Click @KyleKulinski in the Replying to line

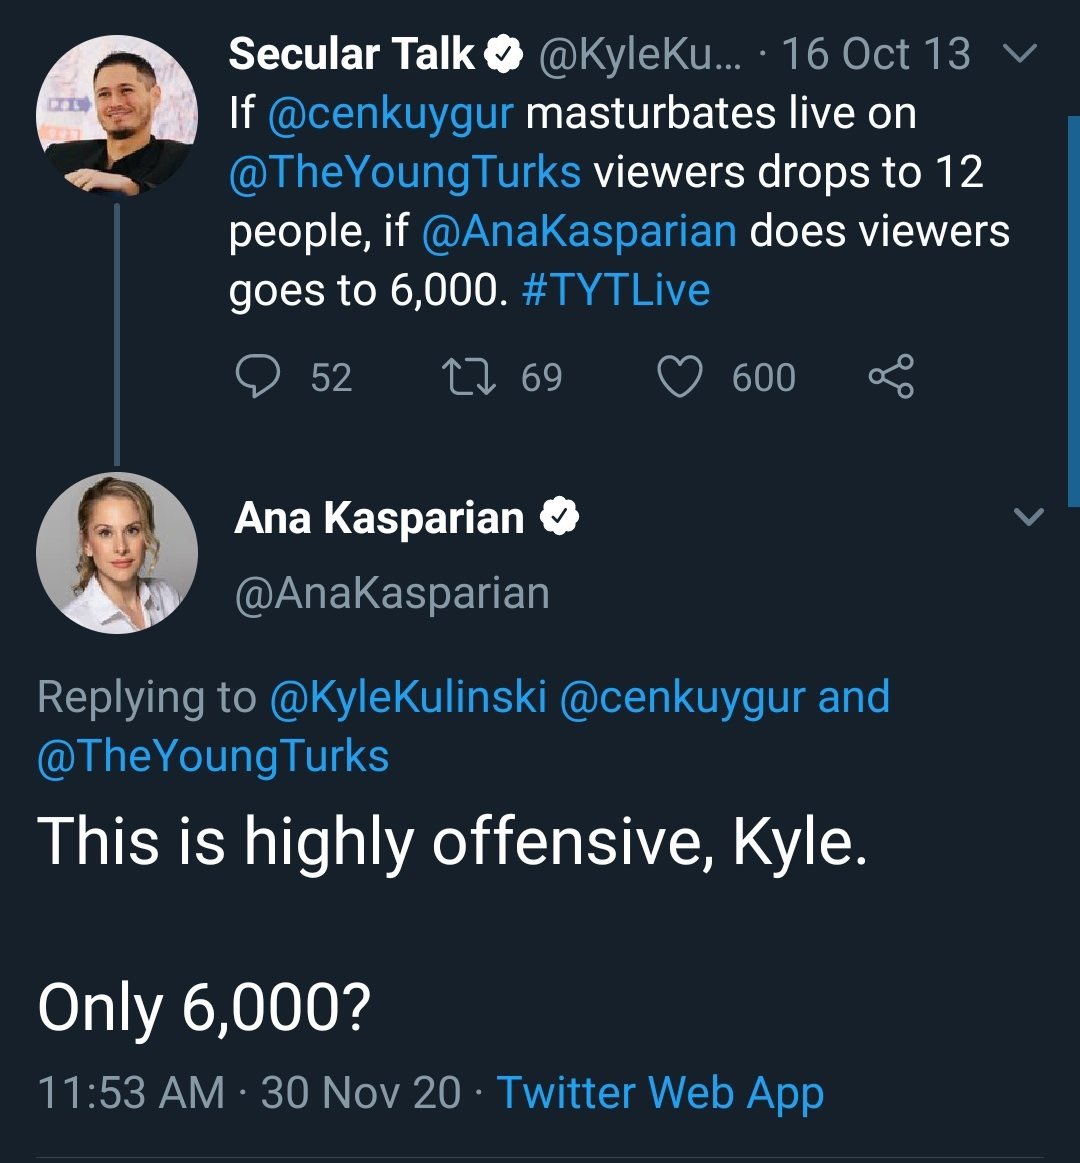(408, 697)
